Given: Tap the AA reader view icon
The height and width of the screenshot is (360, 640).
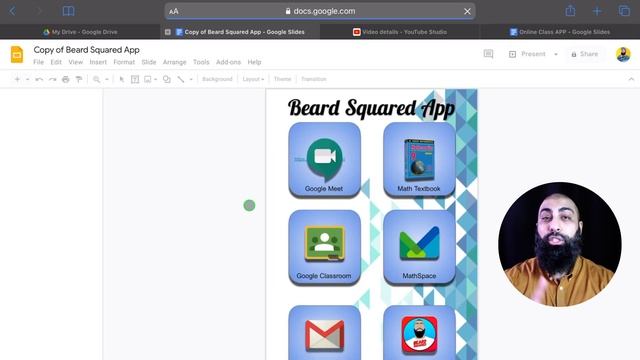Looking at the screenshot, I should point(173,11).
